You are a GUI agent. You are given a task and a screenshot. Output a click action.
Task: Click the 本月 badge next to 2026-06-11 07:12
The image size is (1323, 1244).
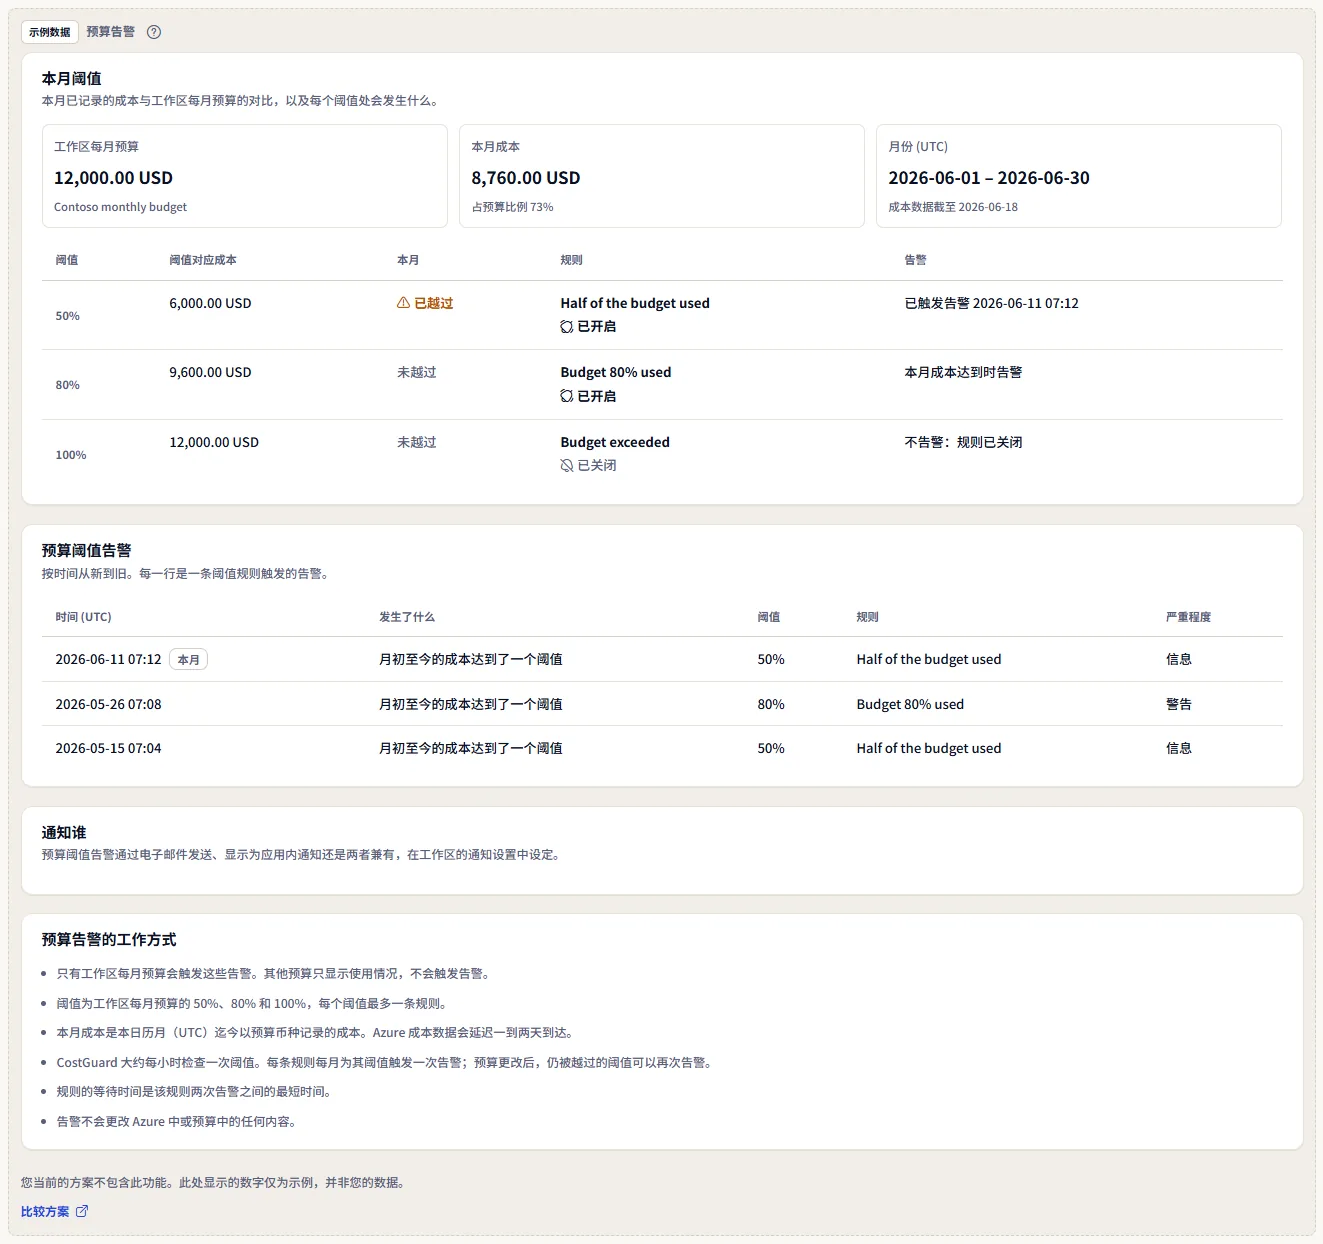pos(189,660)
